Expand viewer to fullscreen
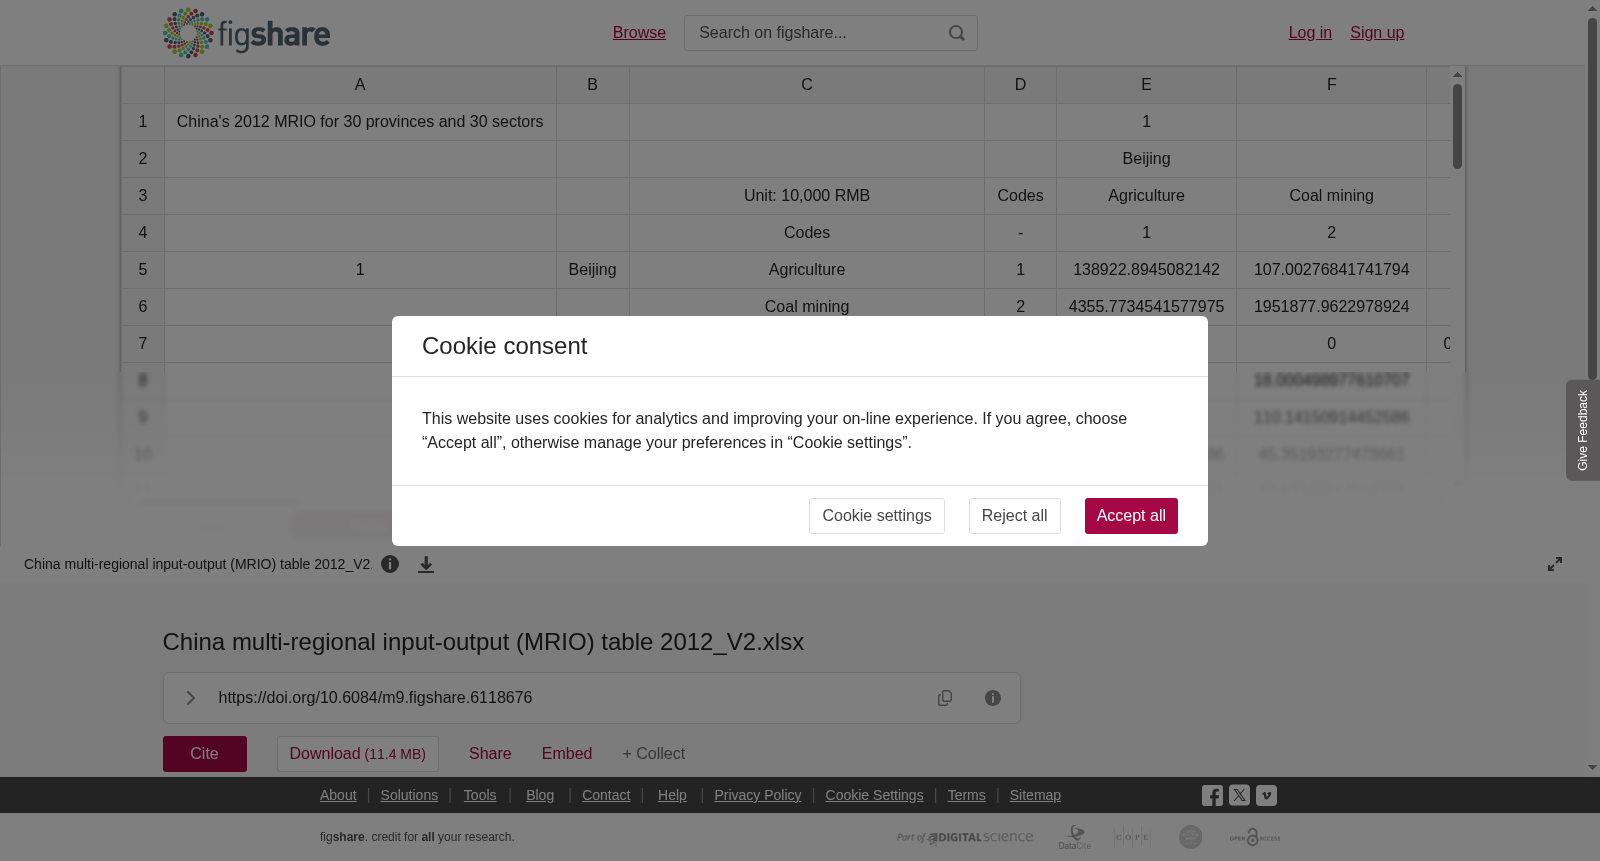 (1555, 564)
